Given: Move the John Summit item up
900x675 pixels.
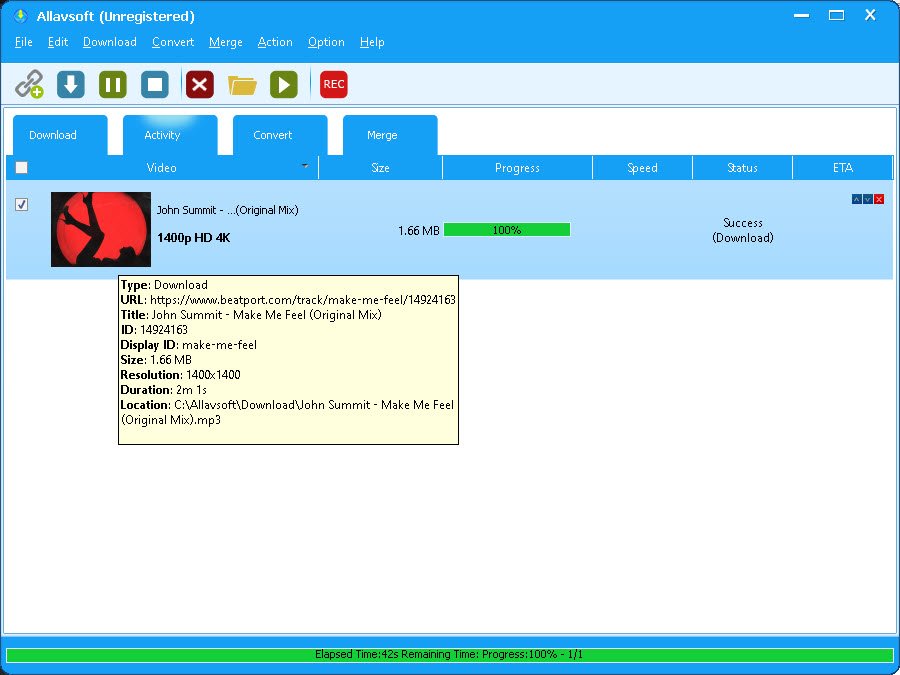Looking at the screenshot, I should 856,199.
